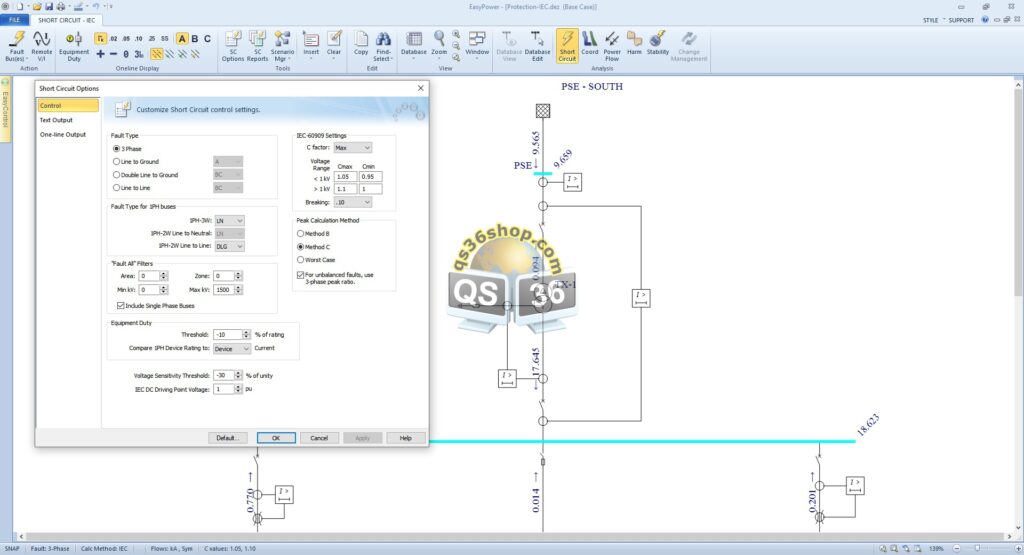Open Breaking time dropdown
The width and height of the screenshot is (1024, 555).
tap(353, 202)
